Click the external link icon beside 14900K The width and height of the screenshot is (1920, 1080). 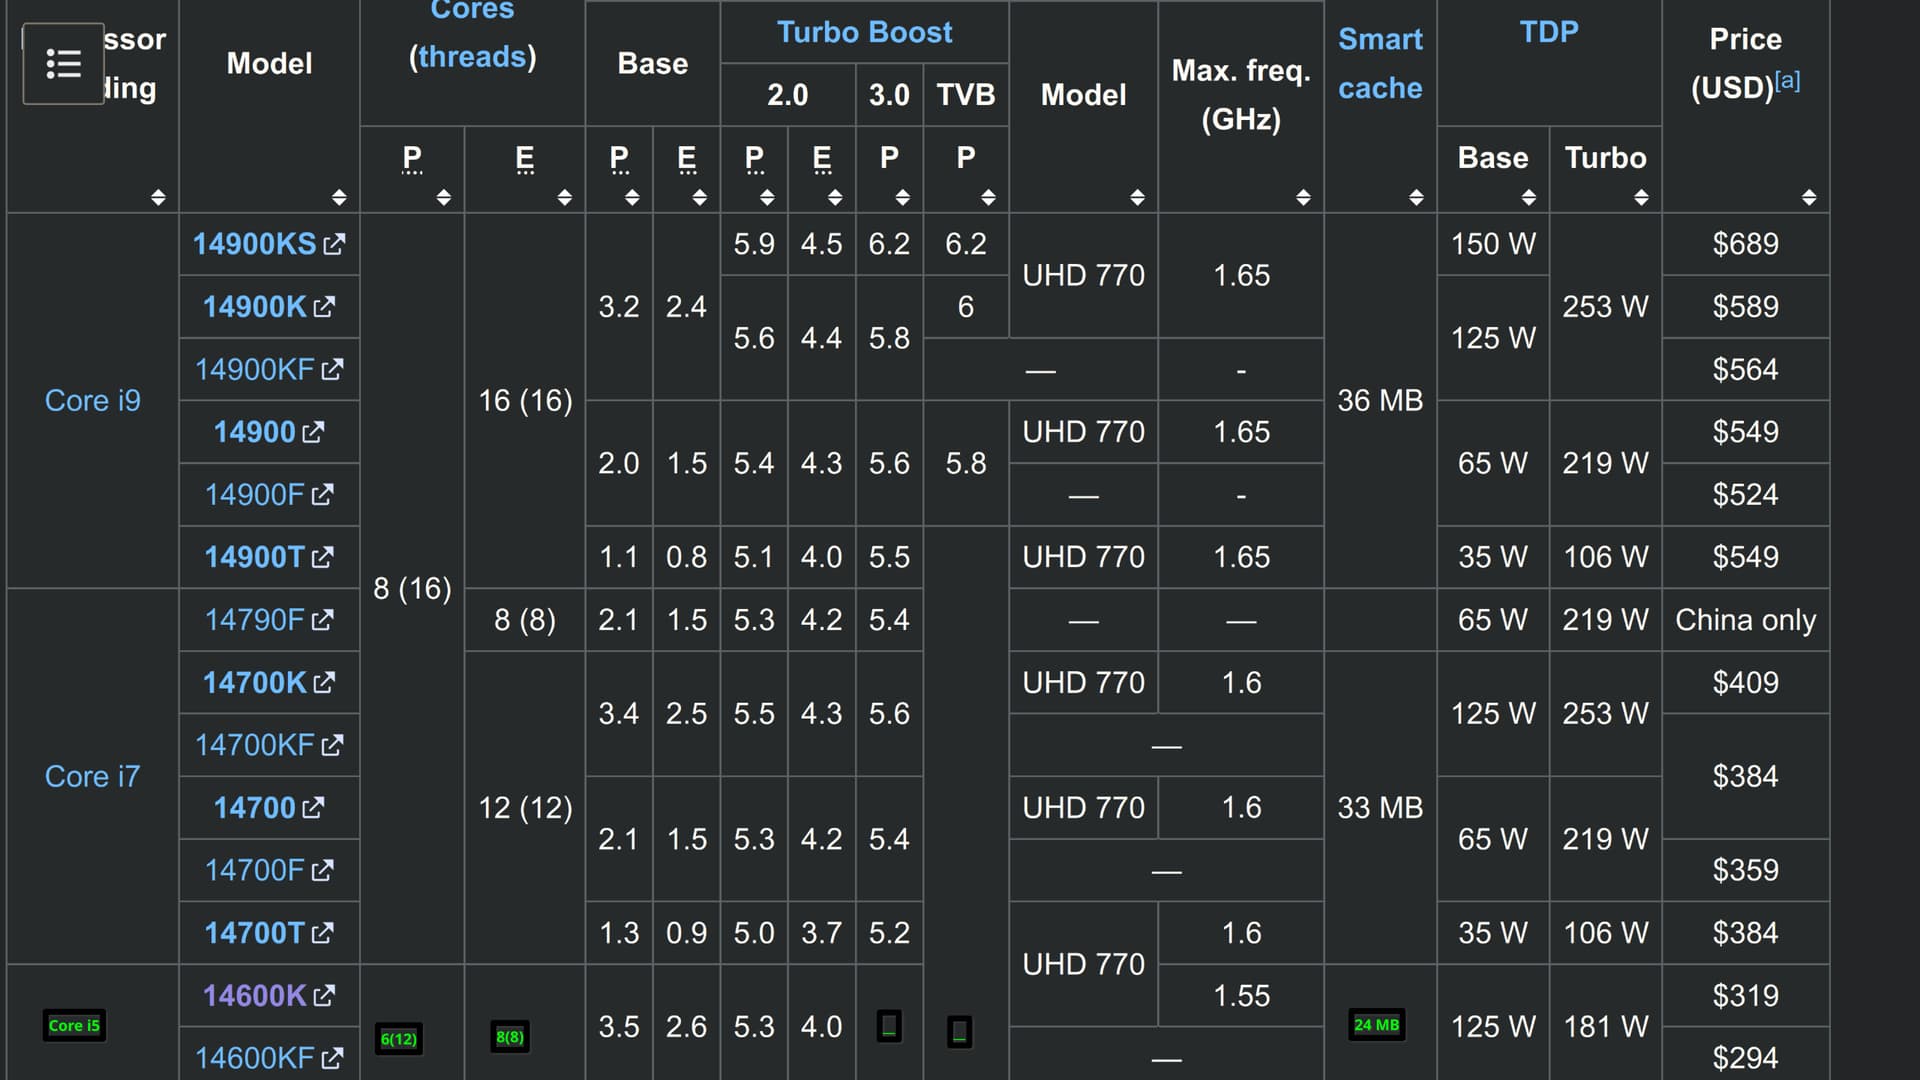324,307
